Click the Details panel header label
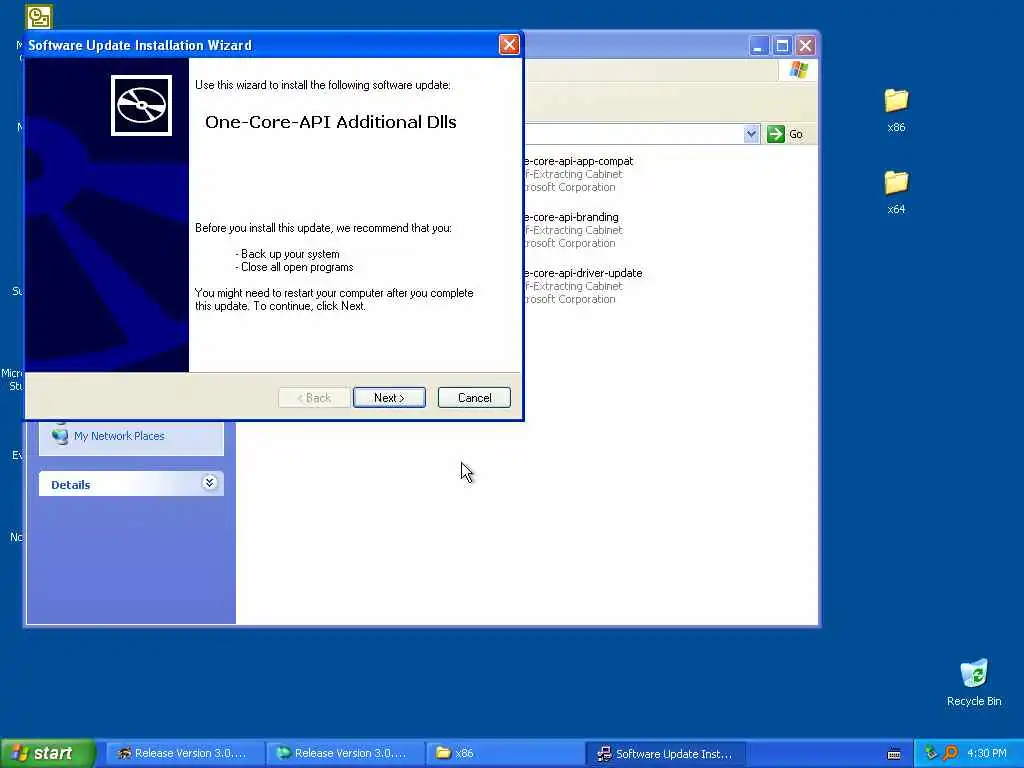1024x768 pixels. (x=71, y=485)
